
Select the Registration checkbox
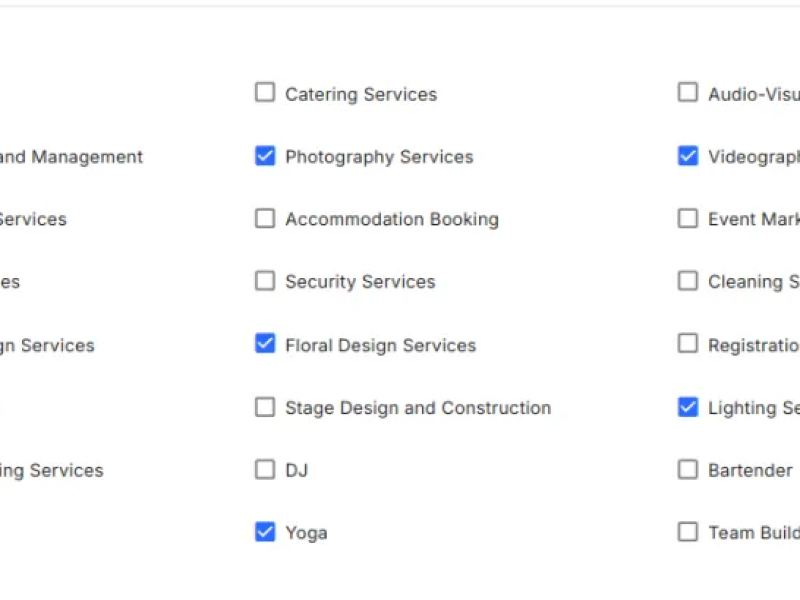pos(688,344)
